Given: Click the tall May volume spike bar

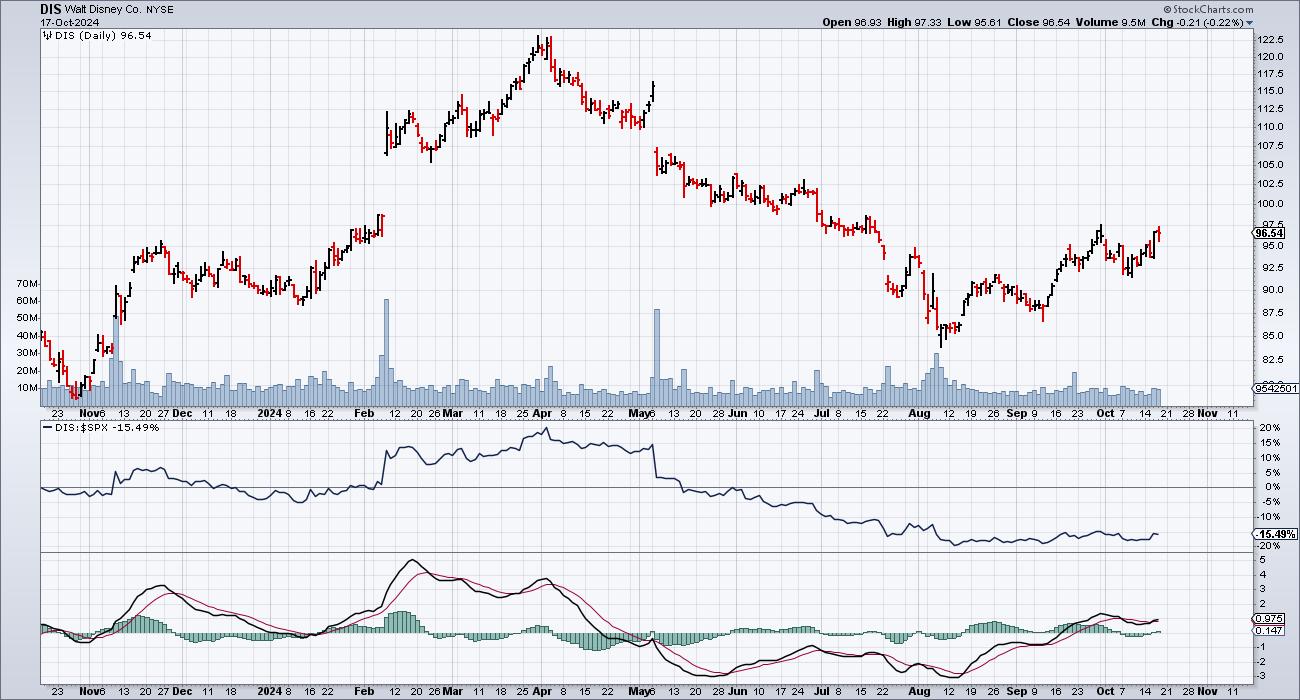Looking at the screenshot, I should click(657, 357).
